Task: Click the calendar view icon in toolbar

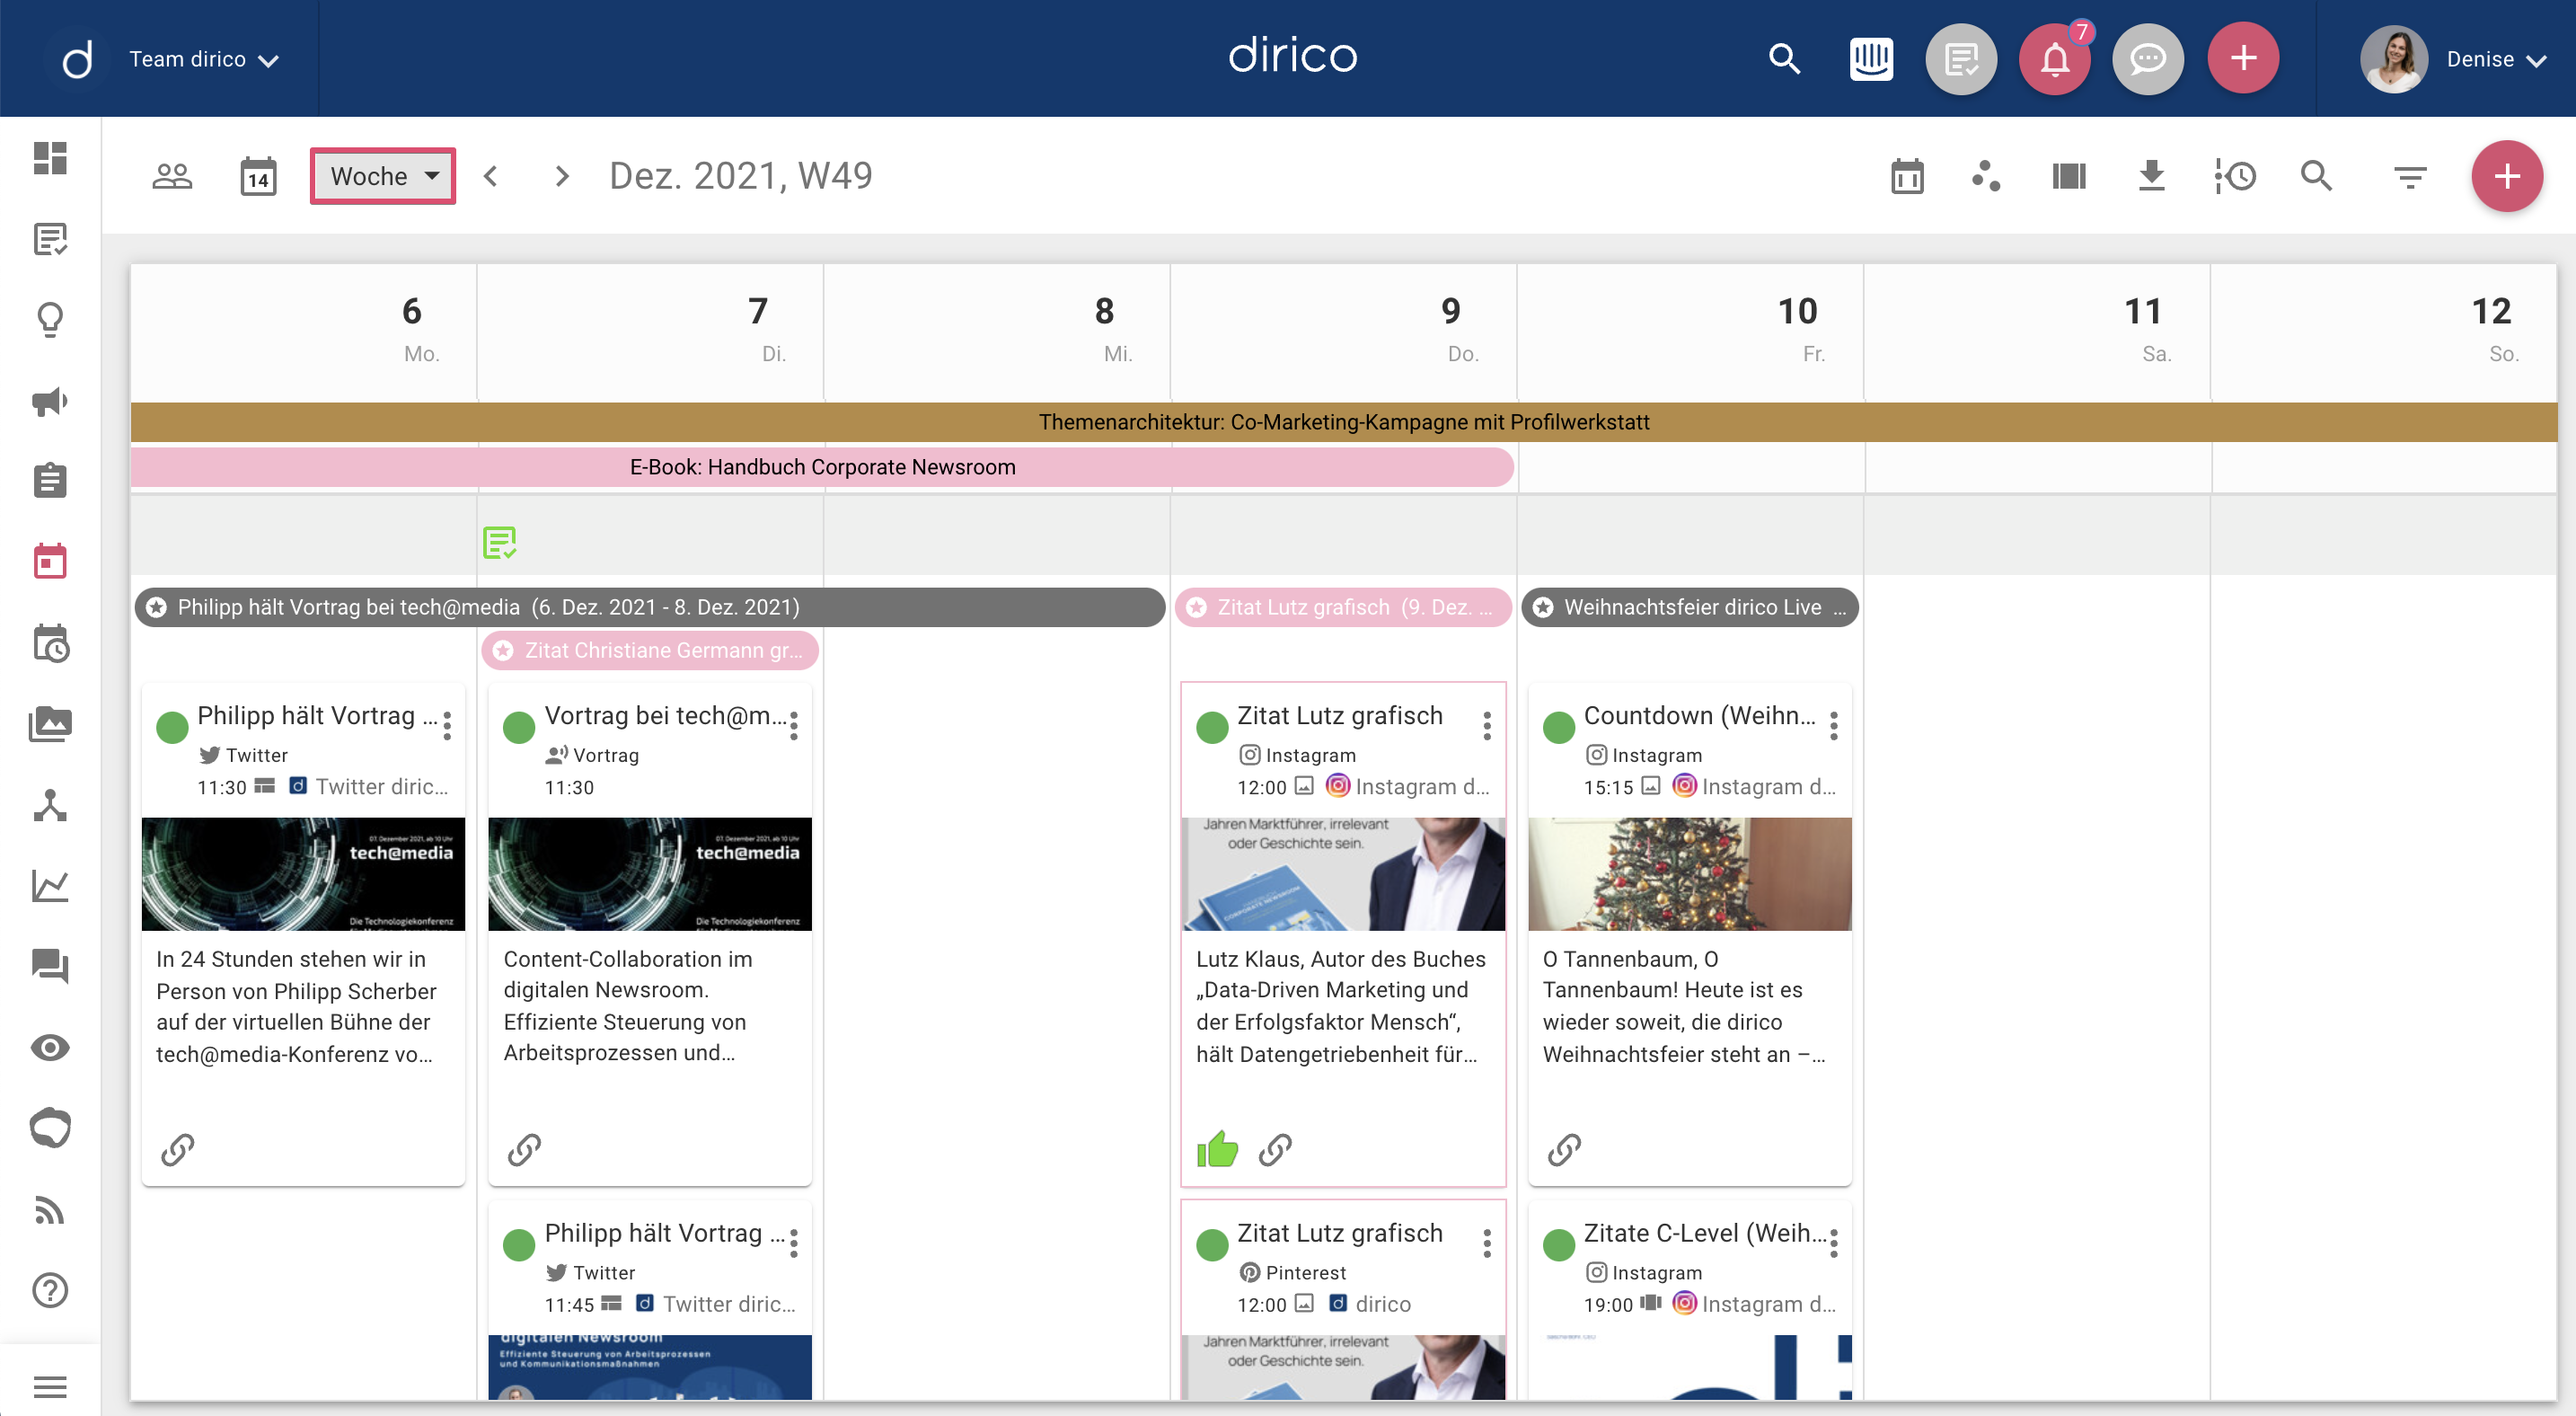Action: coord(1907,177)
